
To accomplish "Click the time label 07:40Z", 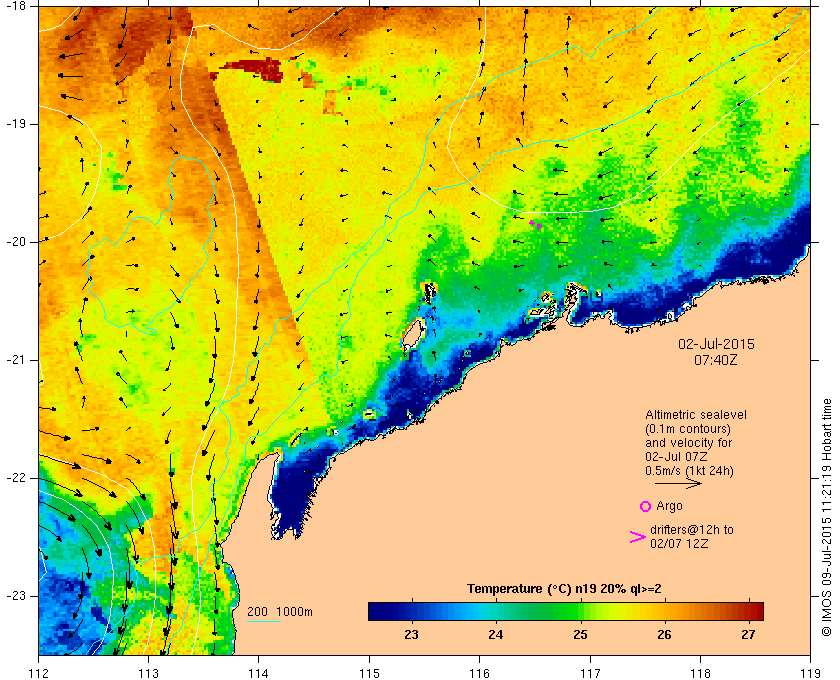I will 716,360.
